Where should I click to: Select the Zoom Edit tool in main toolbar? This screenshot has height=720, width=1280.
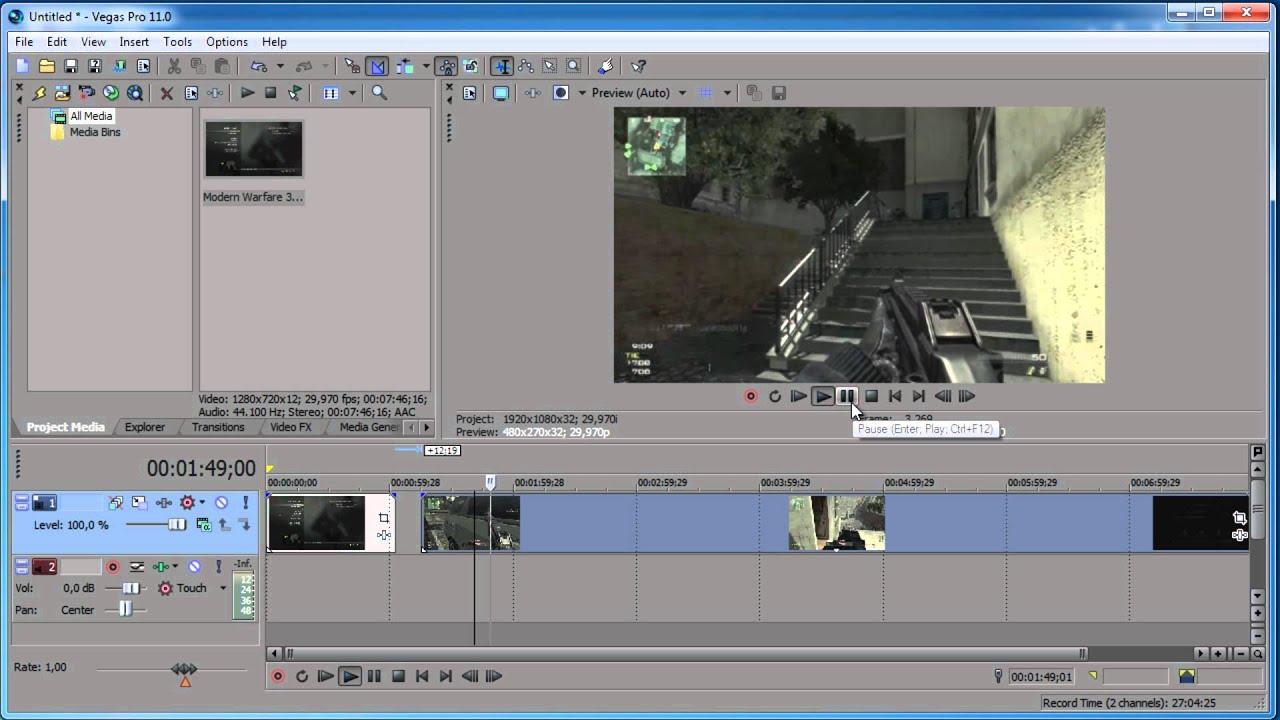point(573,66)
